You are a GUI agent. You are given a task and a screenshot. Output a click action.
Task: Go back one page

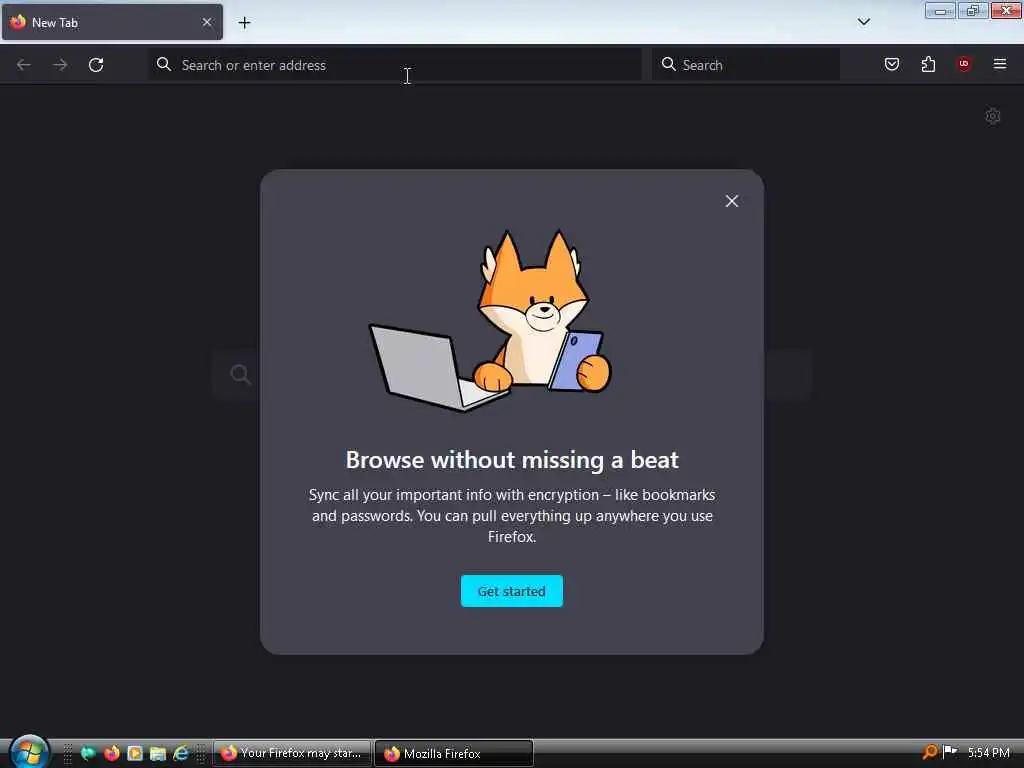(x=24, y=65)
